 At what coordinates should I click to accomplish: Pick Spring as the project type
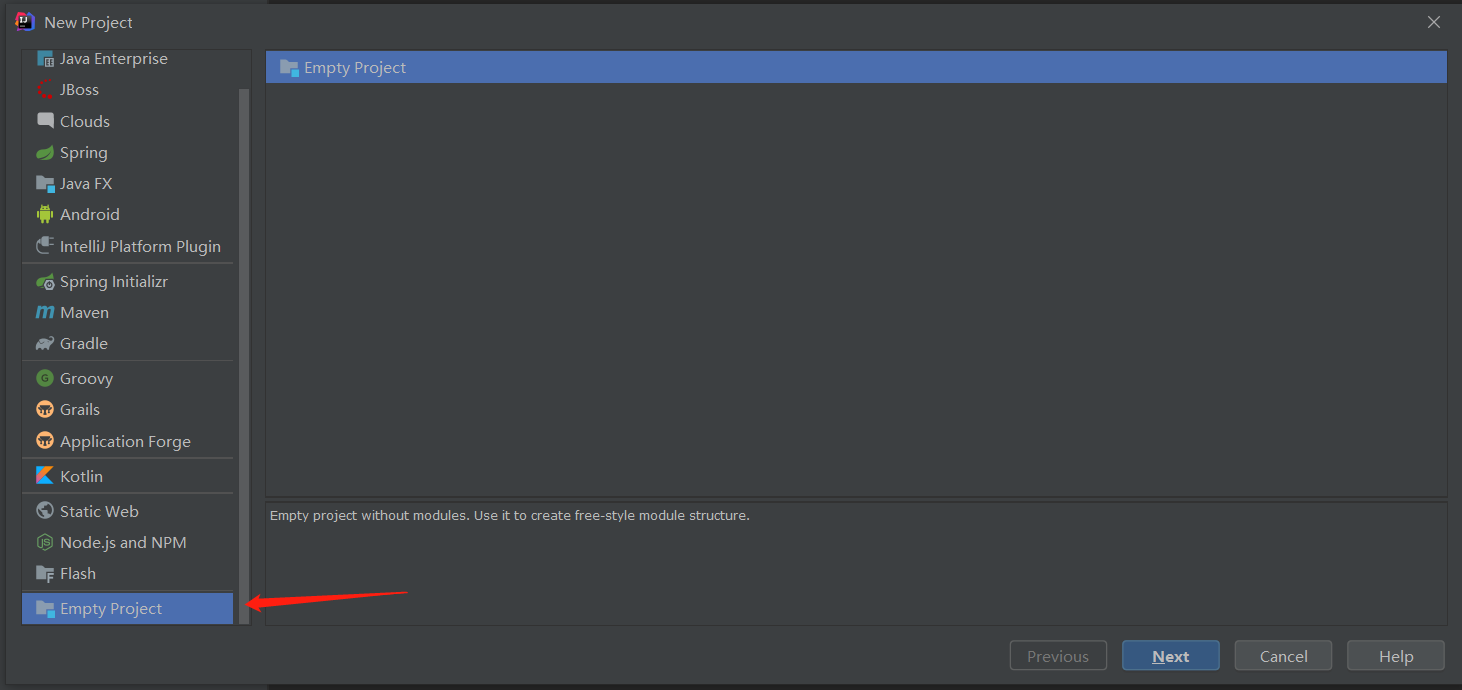coord(128,153)
